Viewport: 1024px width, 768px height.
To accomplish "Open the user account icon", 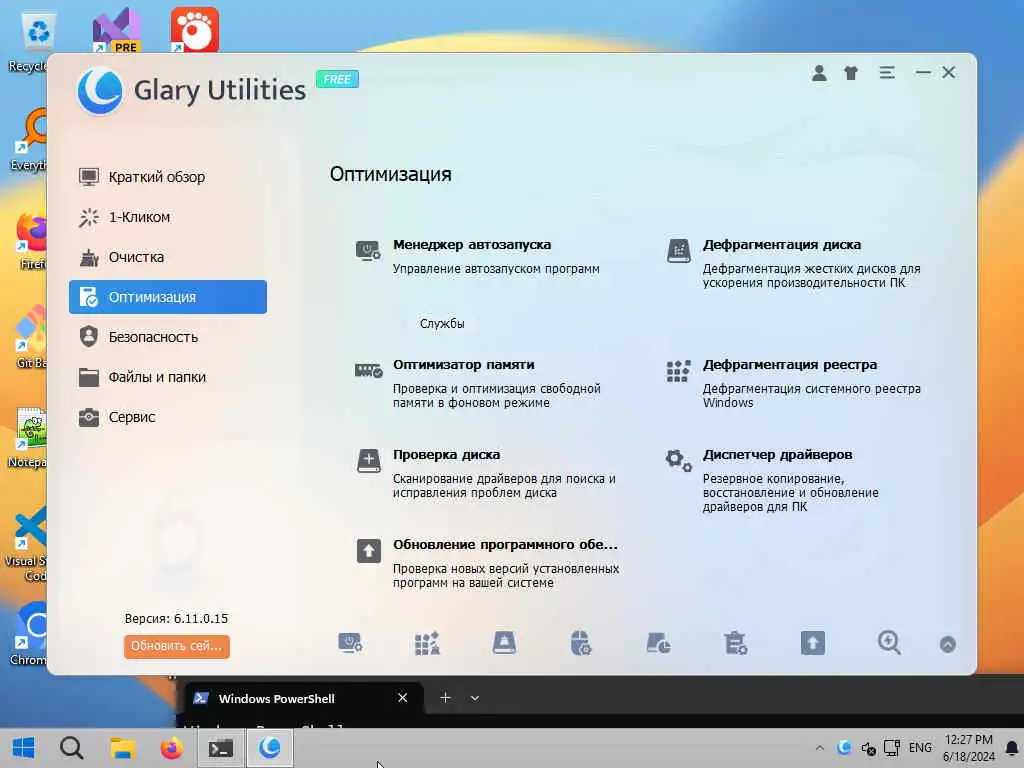I will pos(819,73).
